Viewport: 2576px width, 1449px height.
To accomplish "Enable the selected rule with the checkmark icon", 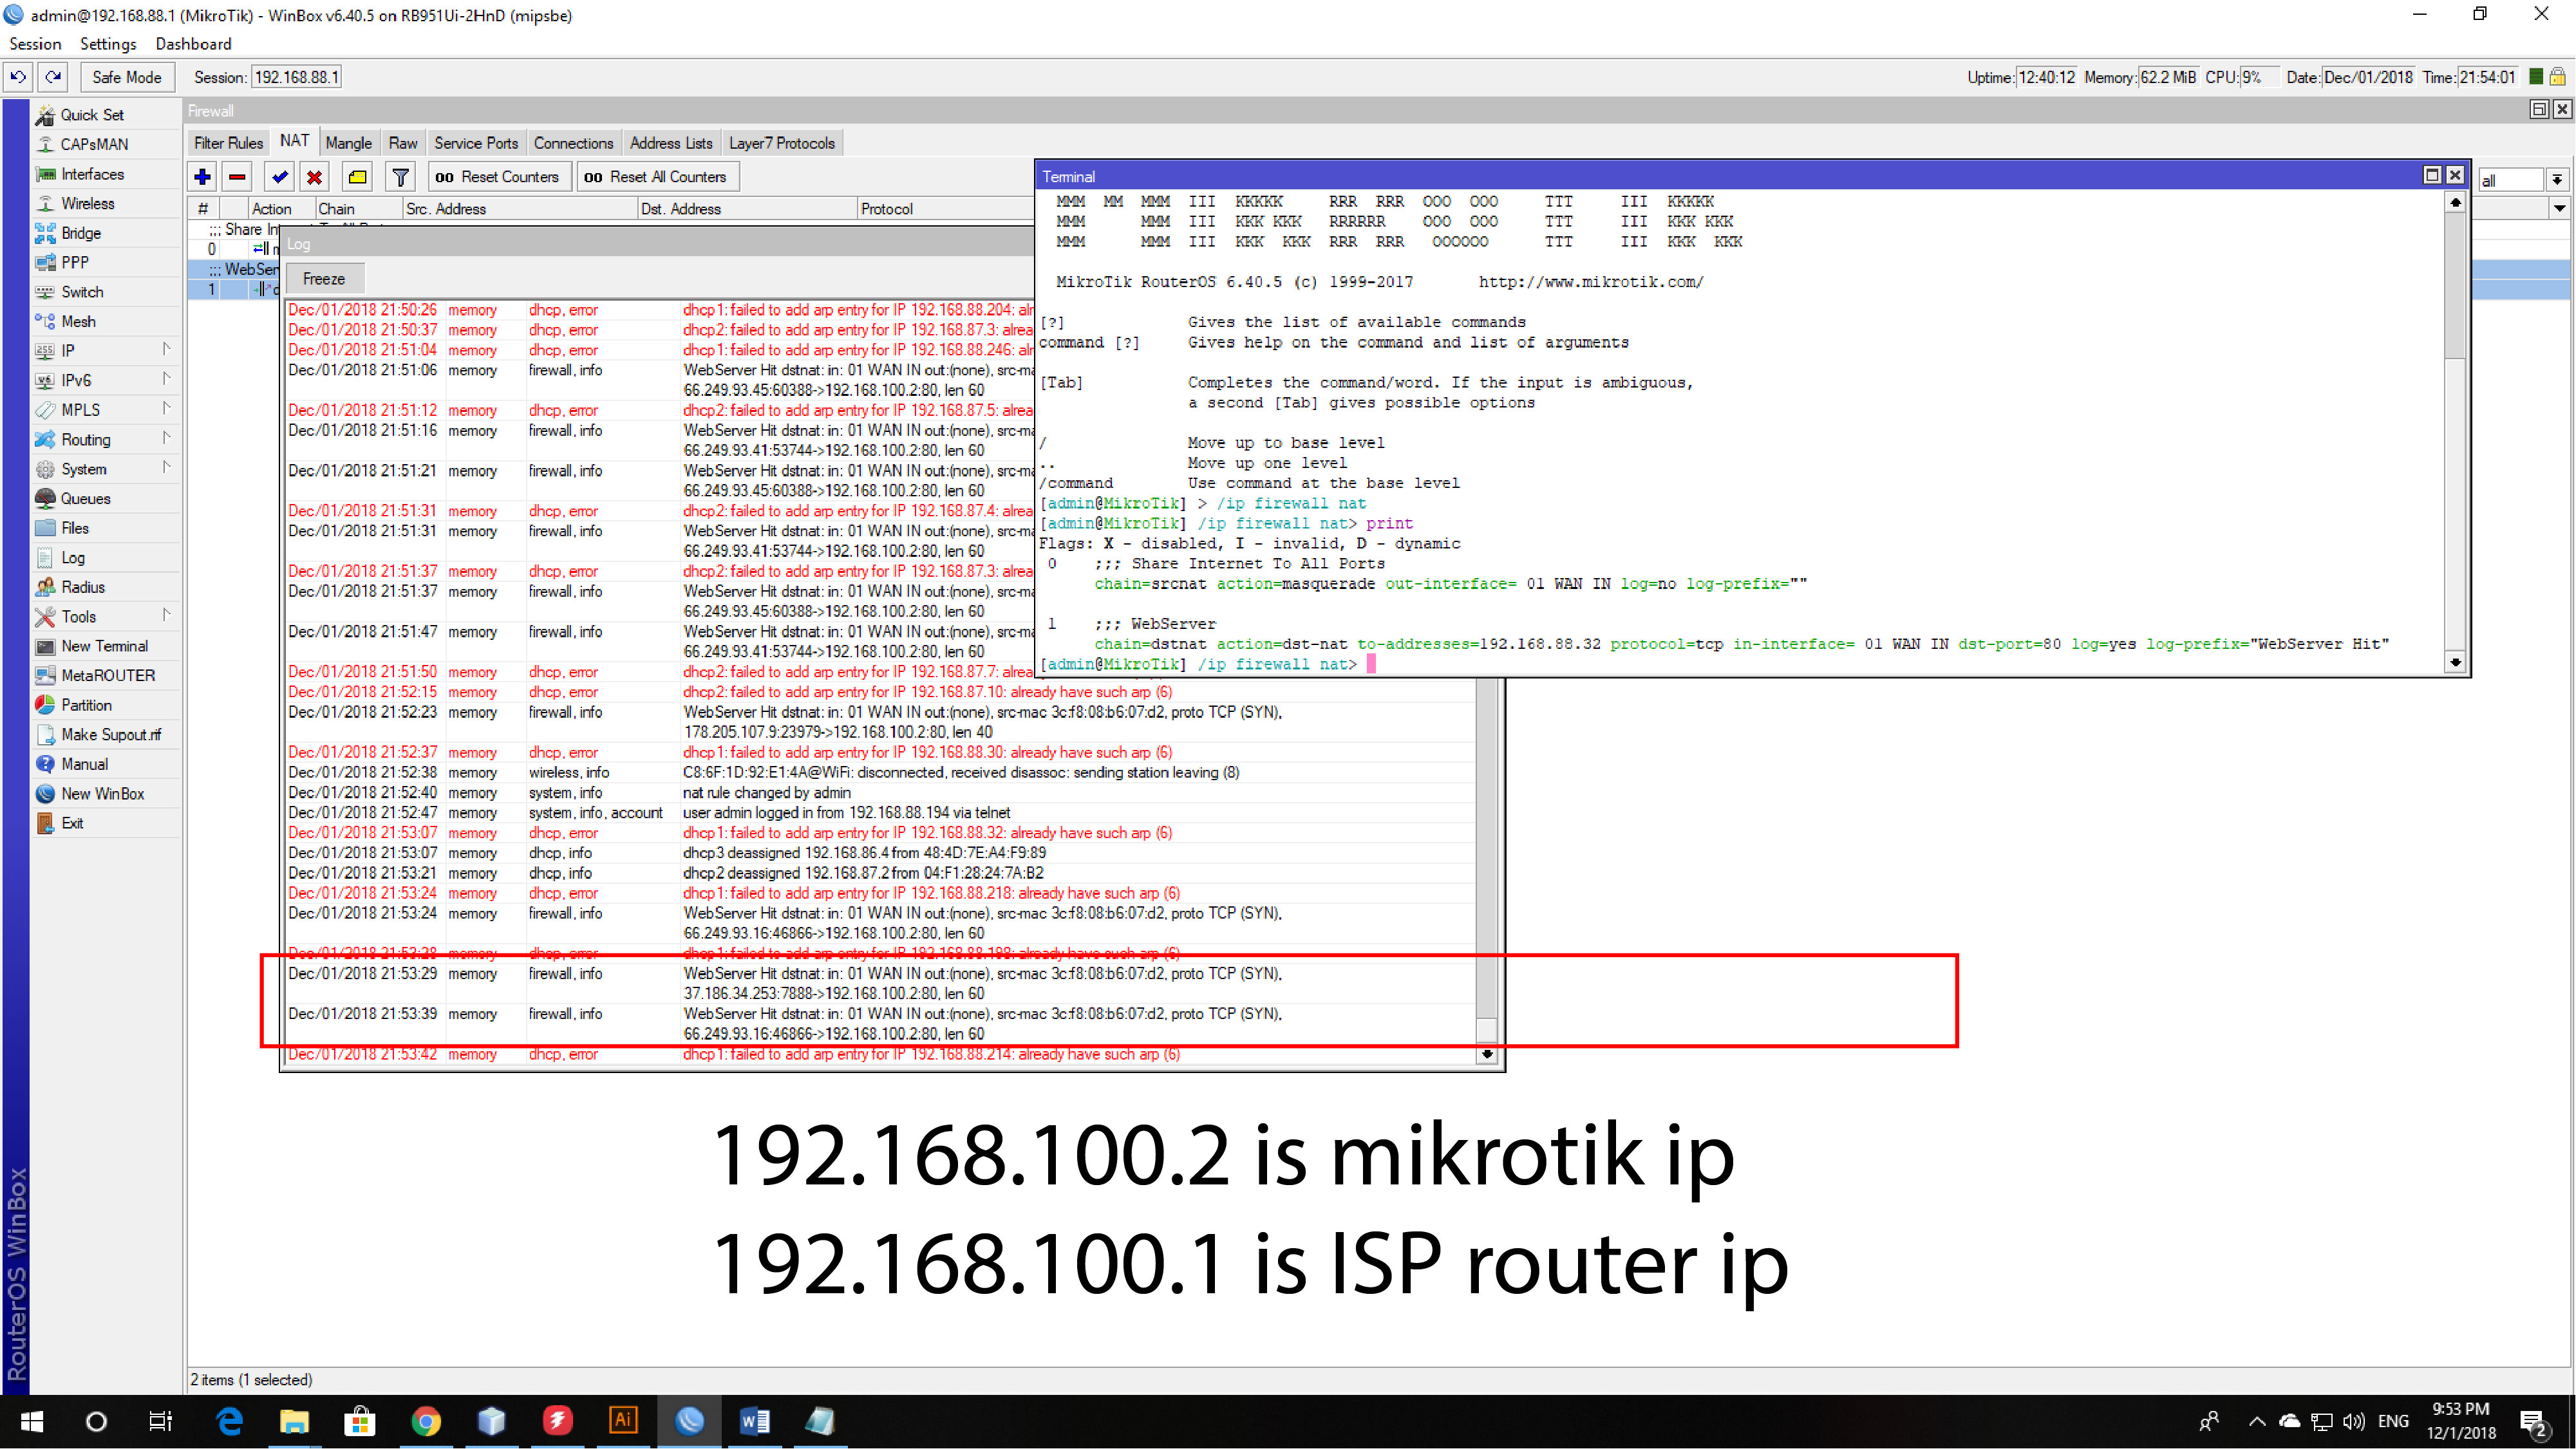I will [279, 177].
